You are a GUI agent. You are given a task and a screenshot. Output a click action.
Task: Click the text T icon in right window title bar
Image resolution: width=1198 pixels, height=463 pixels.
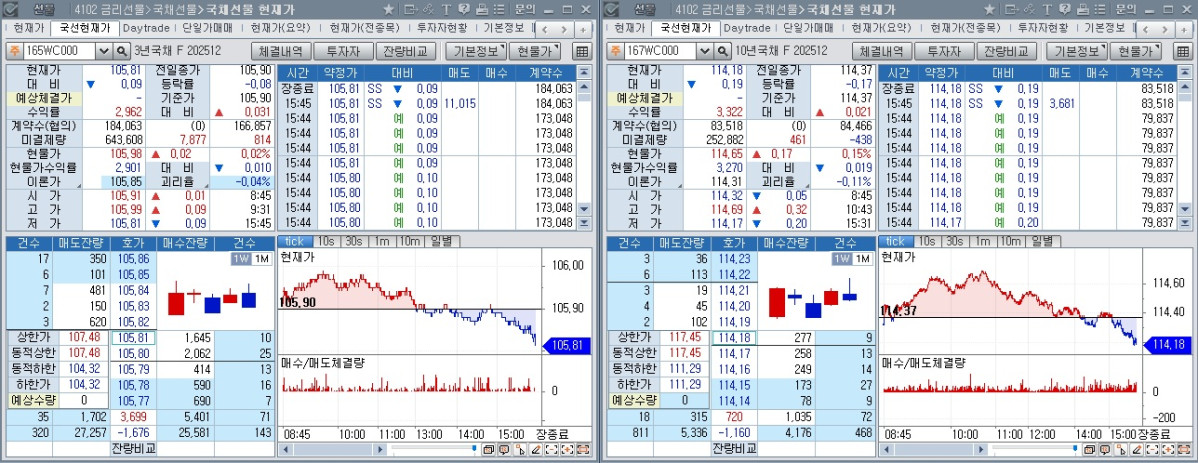[1047, 10]
